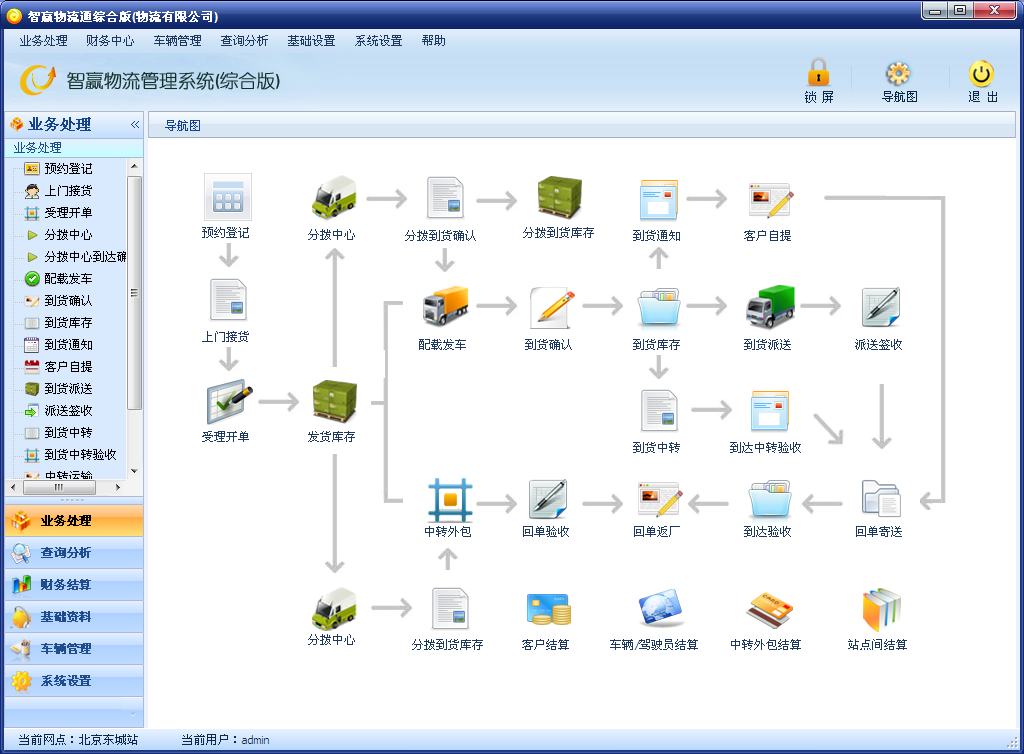Open the 财务中心 menu
This screenshot has height=754, width=1024.
(110, 41)
